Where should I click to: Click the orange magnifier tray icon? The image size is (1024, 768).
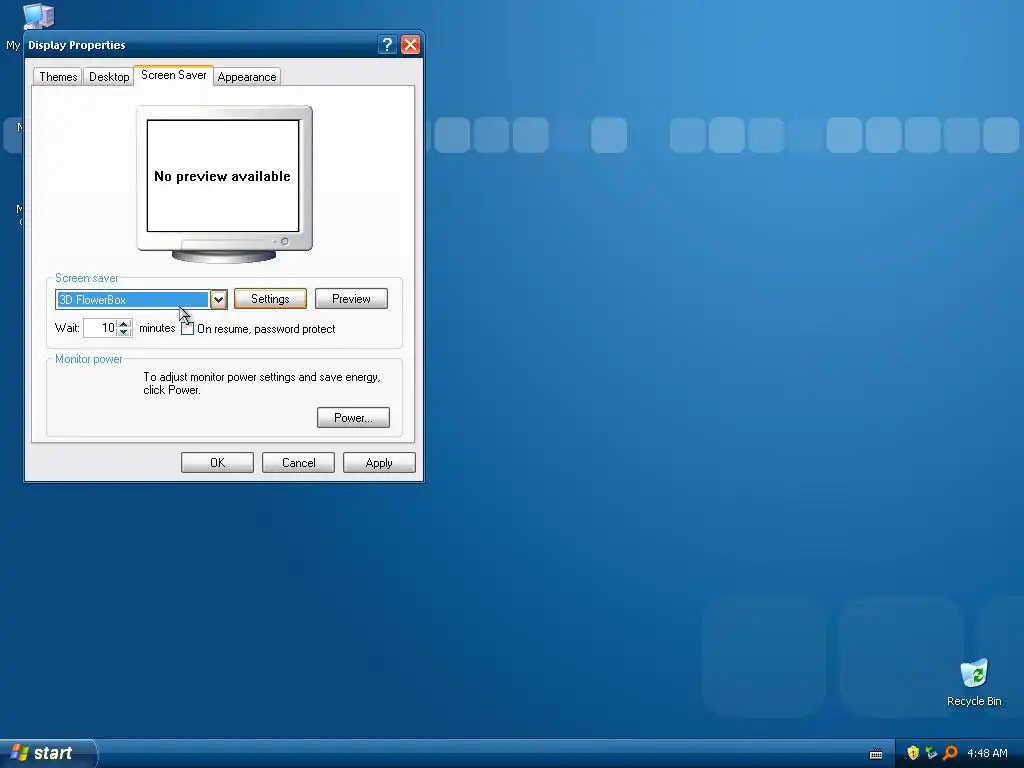(950, 753)
